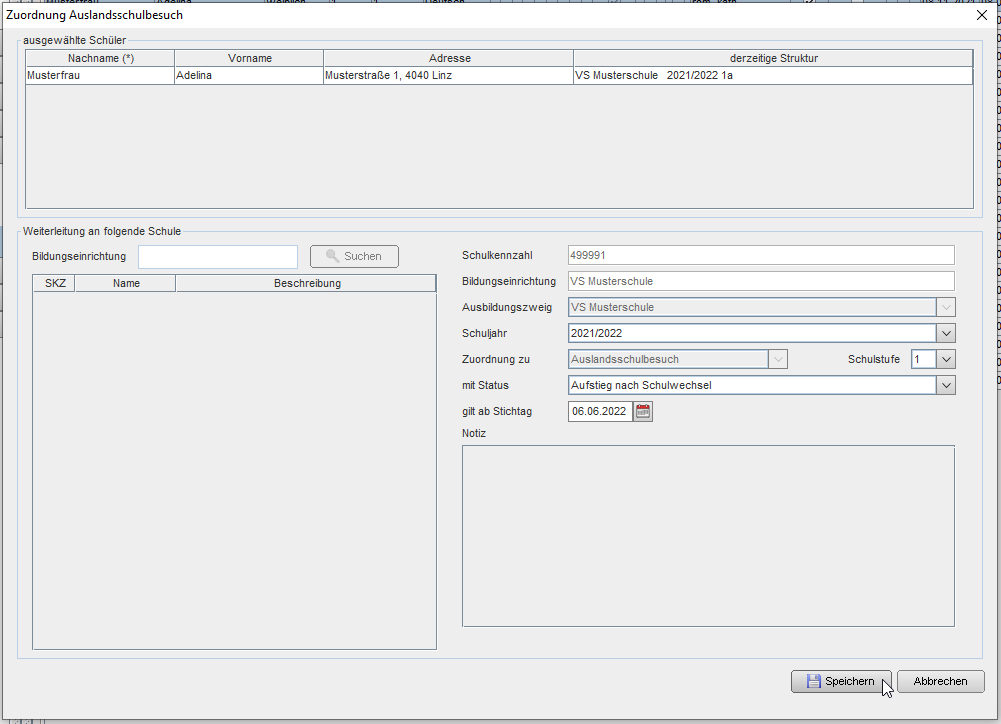
Task: Click the derzeitige Struktur column header
Action: [773, 58]
